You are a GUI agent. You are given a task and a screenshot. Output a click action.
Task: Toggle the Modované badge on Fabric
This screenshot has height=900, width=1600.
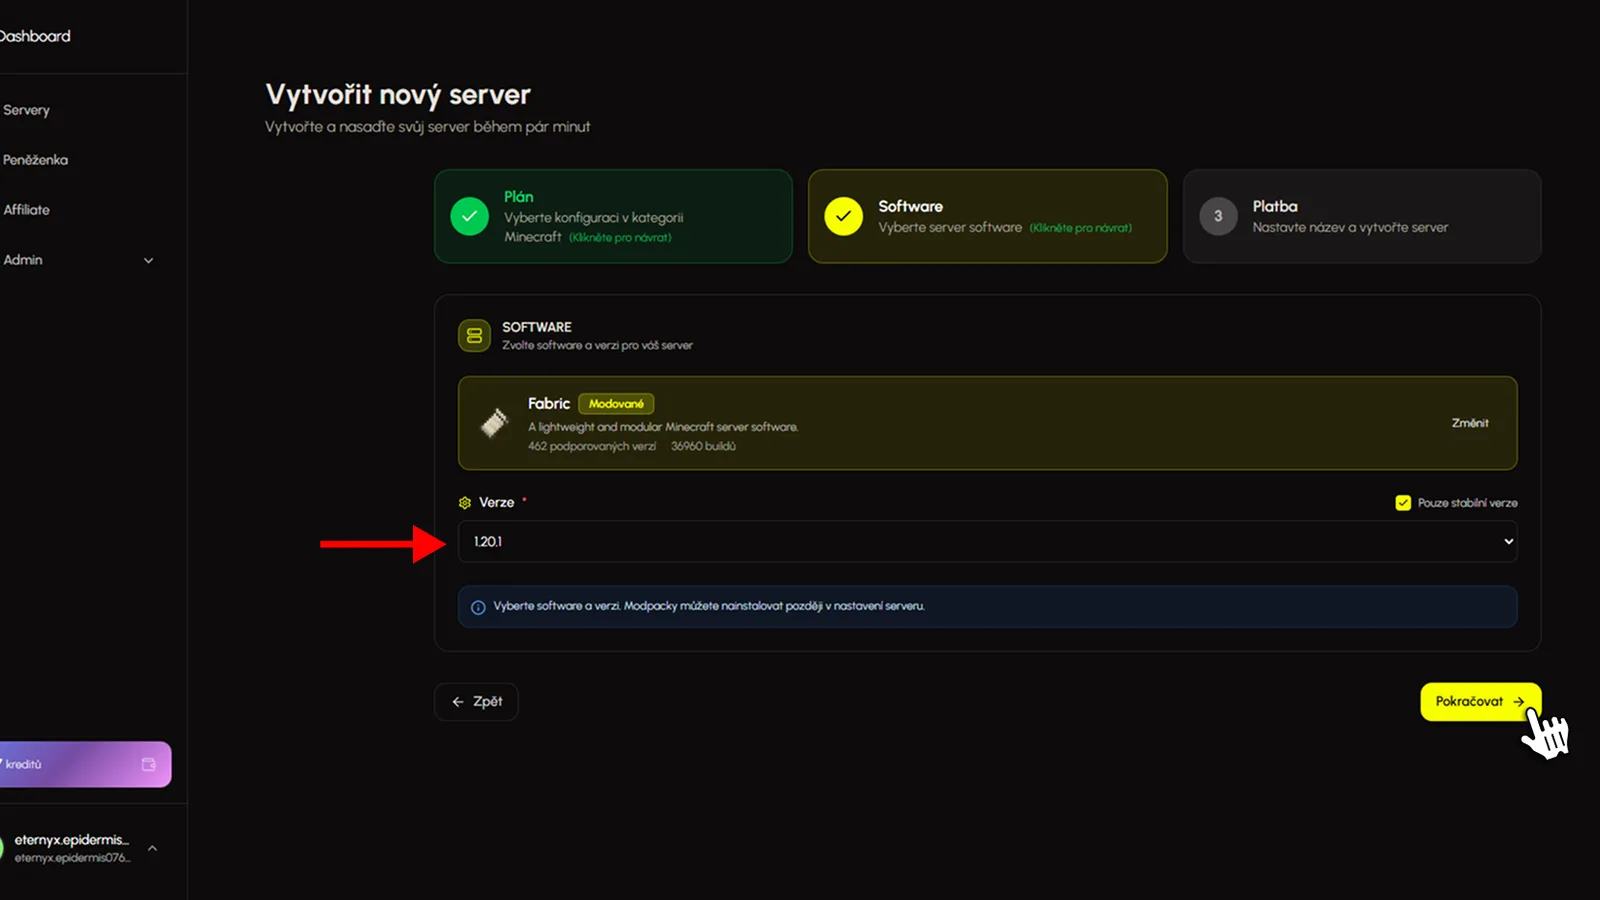tap(616, 403)
